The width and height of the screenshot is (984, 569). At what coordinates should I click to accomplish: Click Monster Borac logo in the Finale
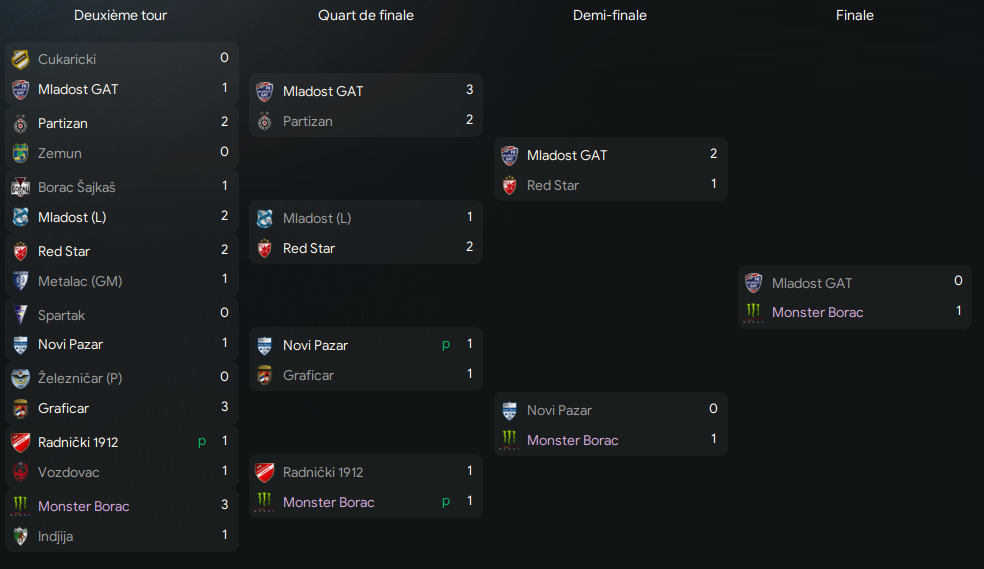[753, 312]
